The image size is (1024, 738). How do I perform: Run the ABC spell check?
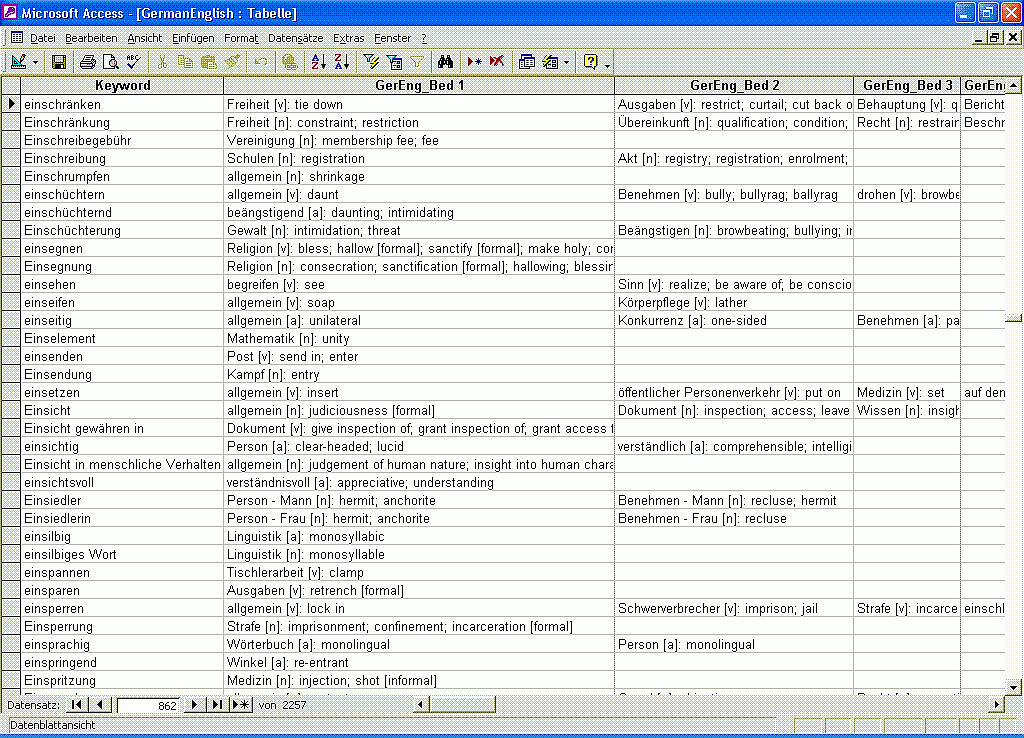click(x=133, y=62)
